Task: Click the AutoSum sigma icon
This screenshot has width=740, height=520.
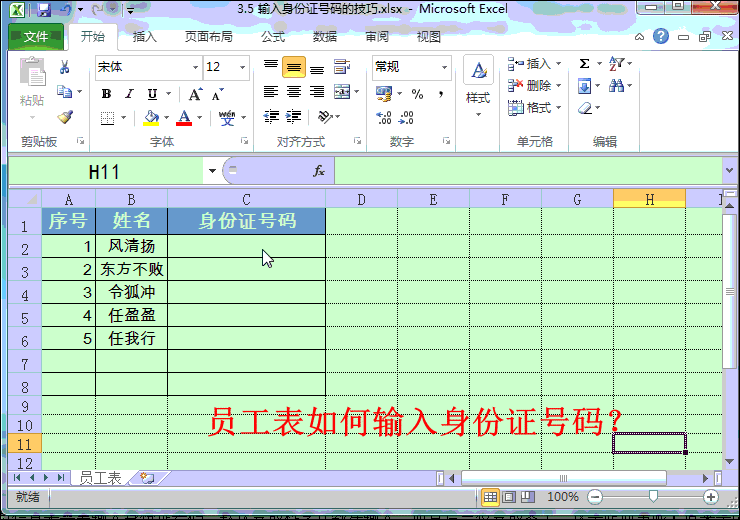Action: click(x=585, y=64)
